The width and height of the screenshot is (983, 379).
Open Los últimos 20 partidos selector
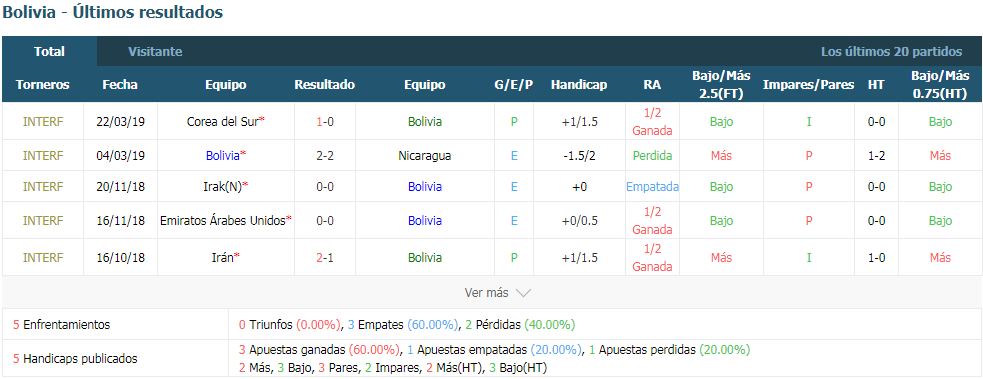(x=891, y=51)
